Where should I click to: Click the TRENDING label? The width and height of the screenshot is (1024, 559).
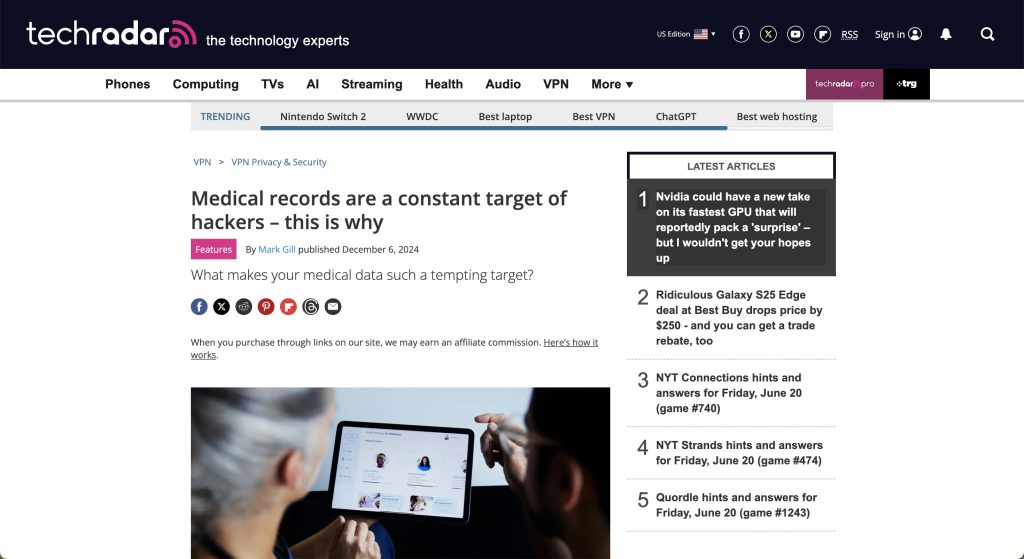(225, 116)
